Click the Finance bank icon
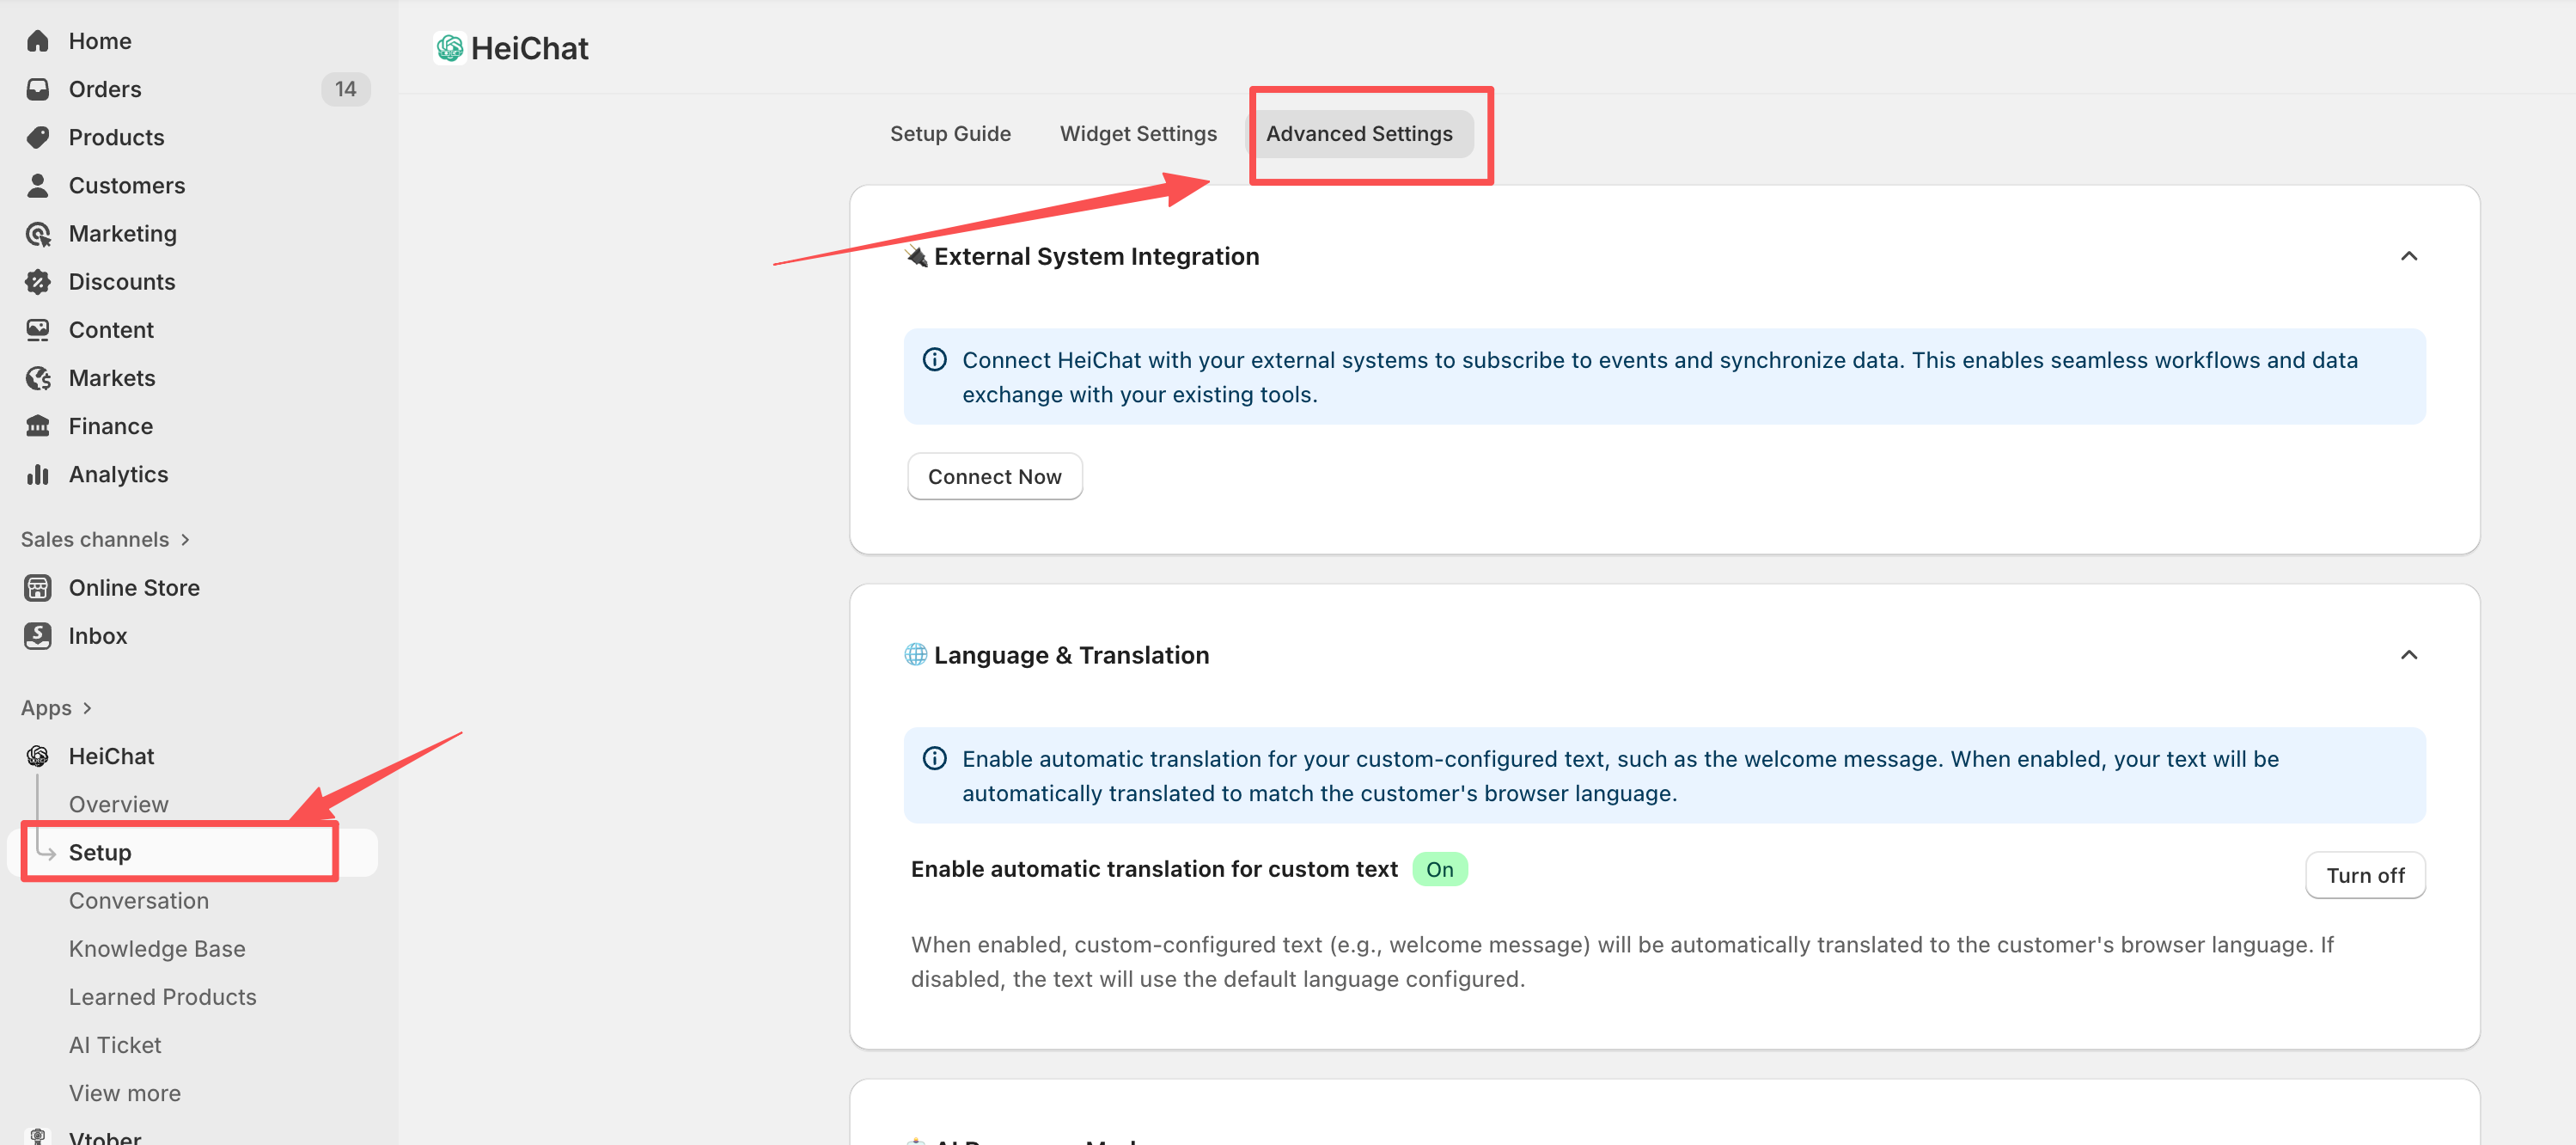 pyautogui.click(x=38, y=426)
